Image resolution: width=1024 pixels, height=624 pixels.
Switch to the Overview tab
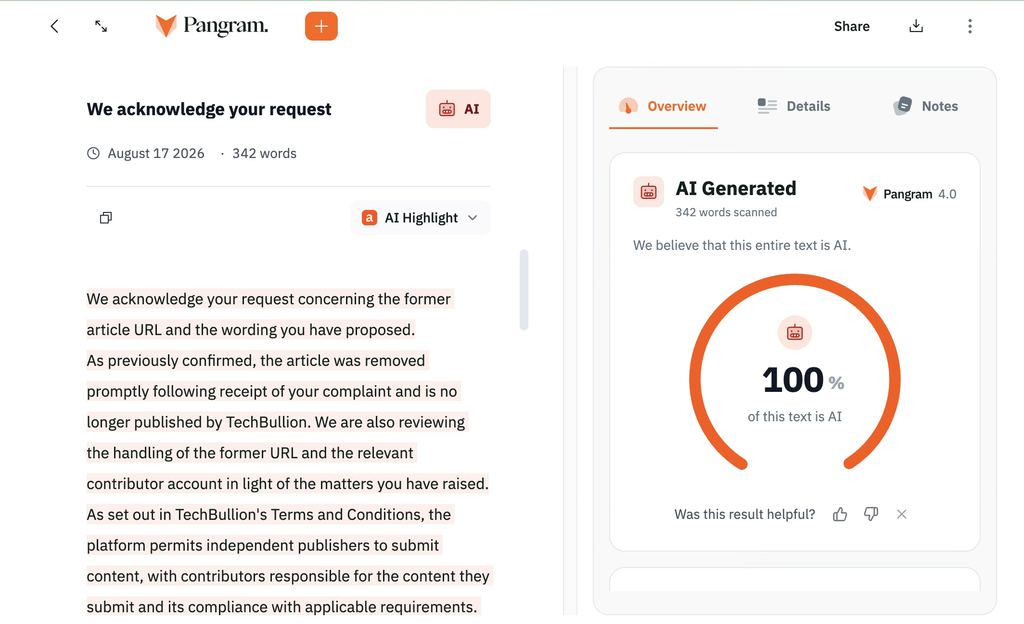664,106
